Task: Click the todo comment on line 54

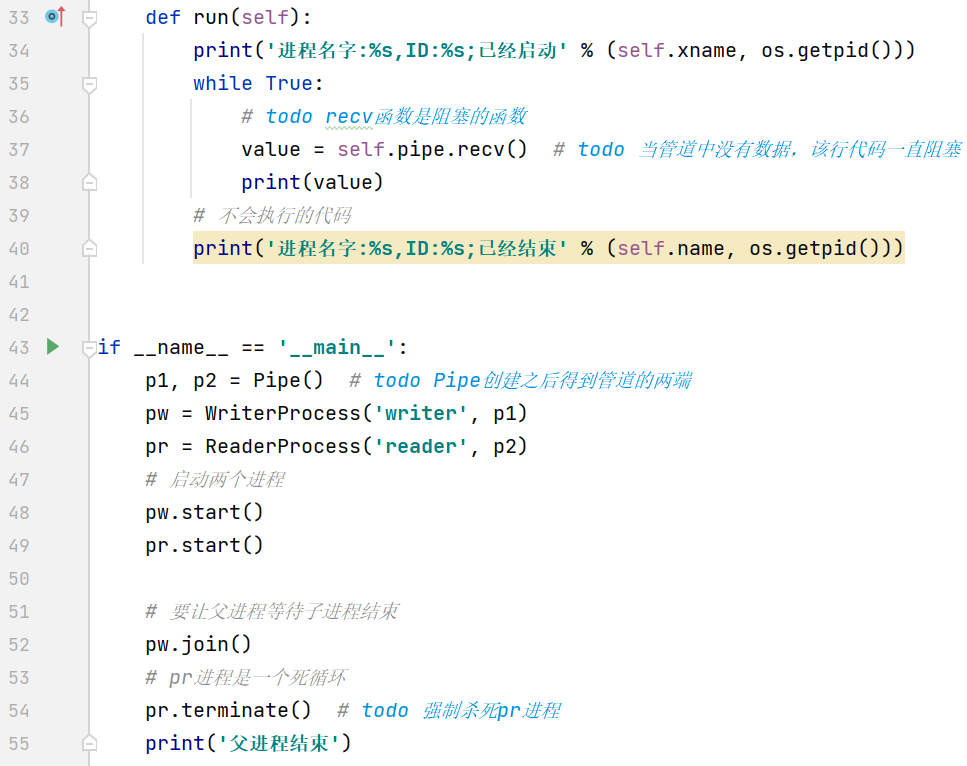Action: coord(449,710)
